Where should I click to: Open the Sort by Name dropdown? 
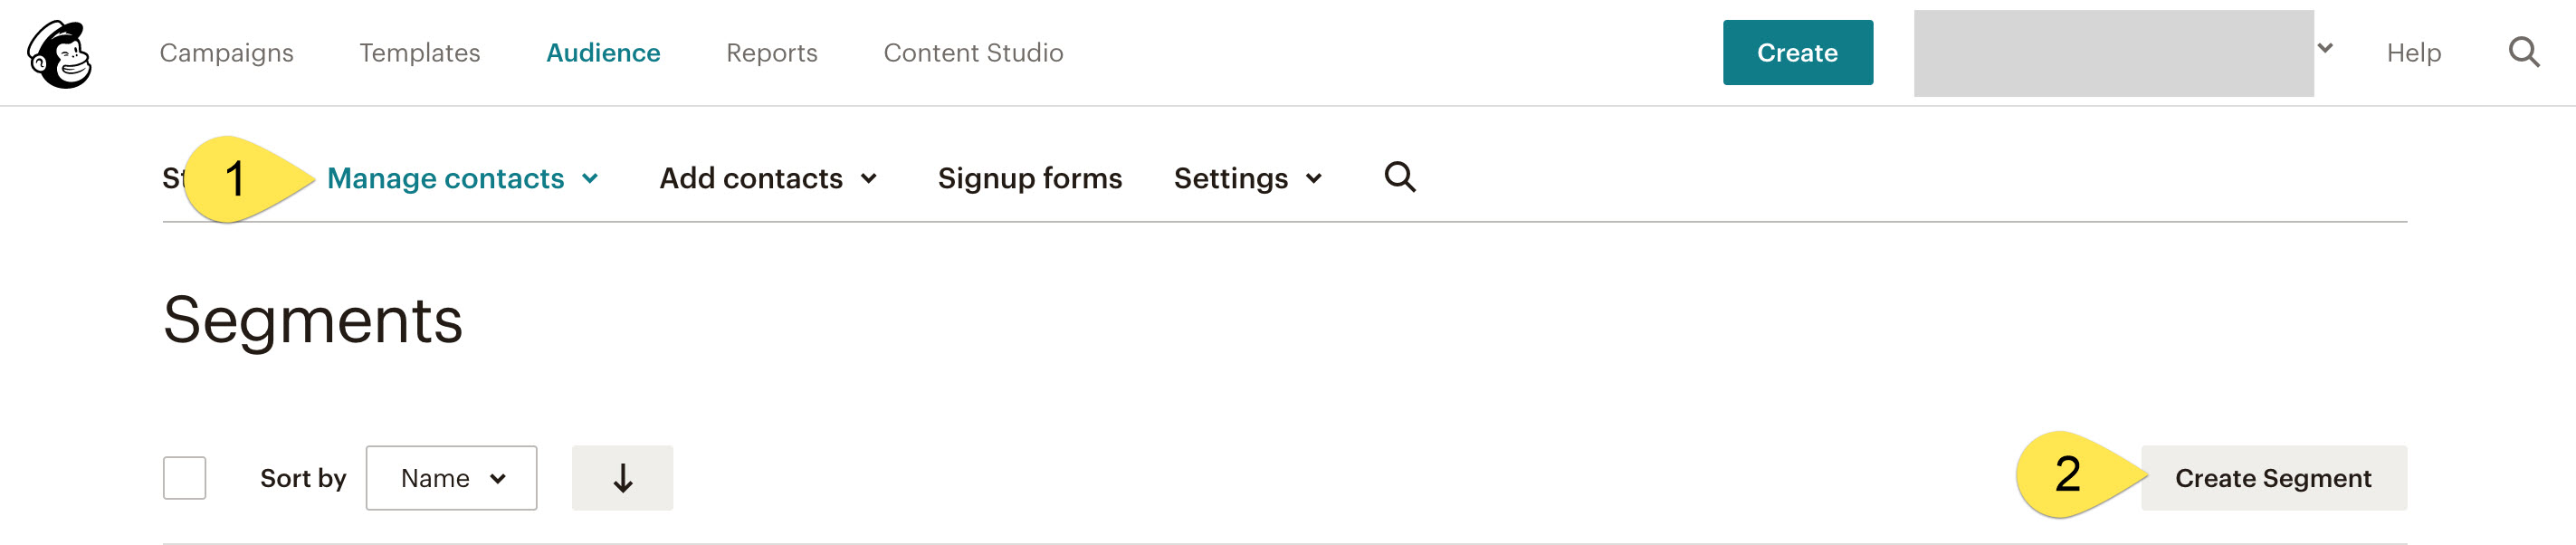click(x=451, y=478)
